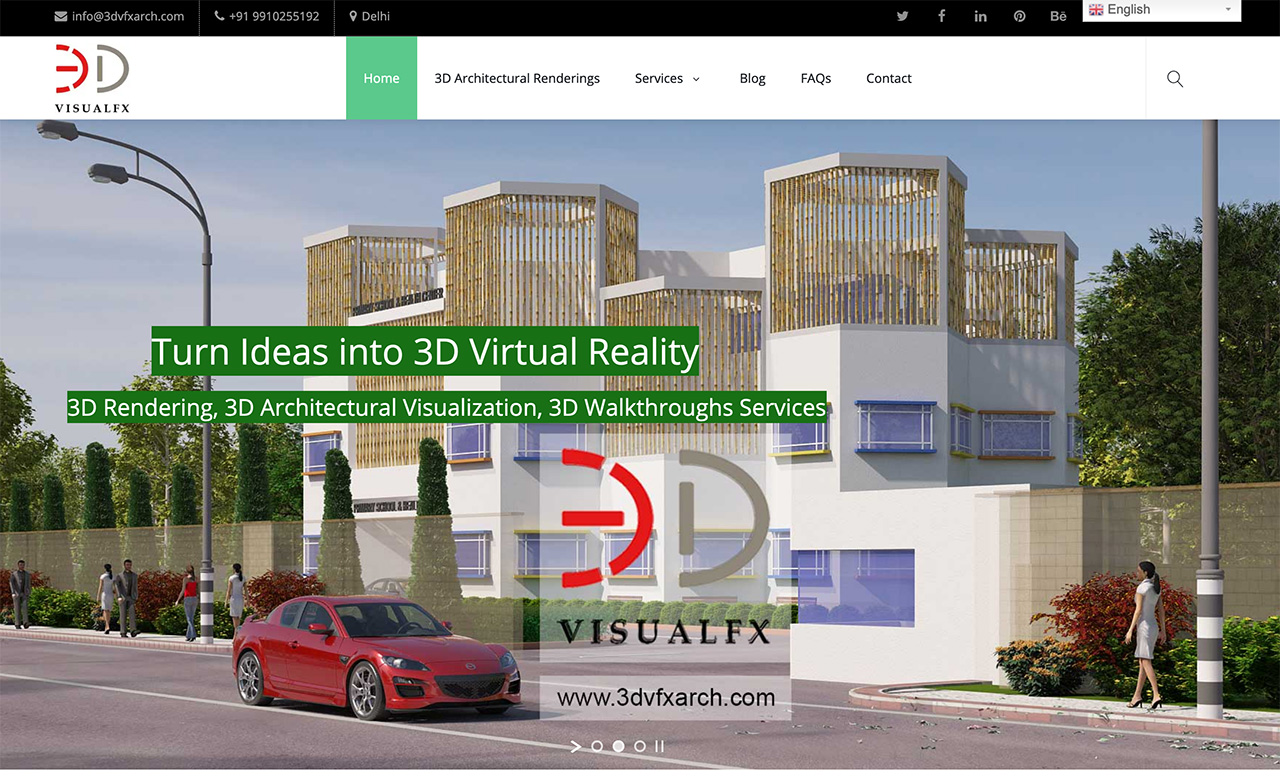Go to the Home menu item
The height and width of the screenshot is (780, 1280).
tap(381, 78)
